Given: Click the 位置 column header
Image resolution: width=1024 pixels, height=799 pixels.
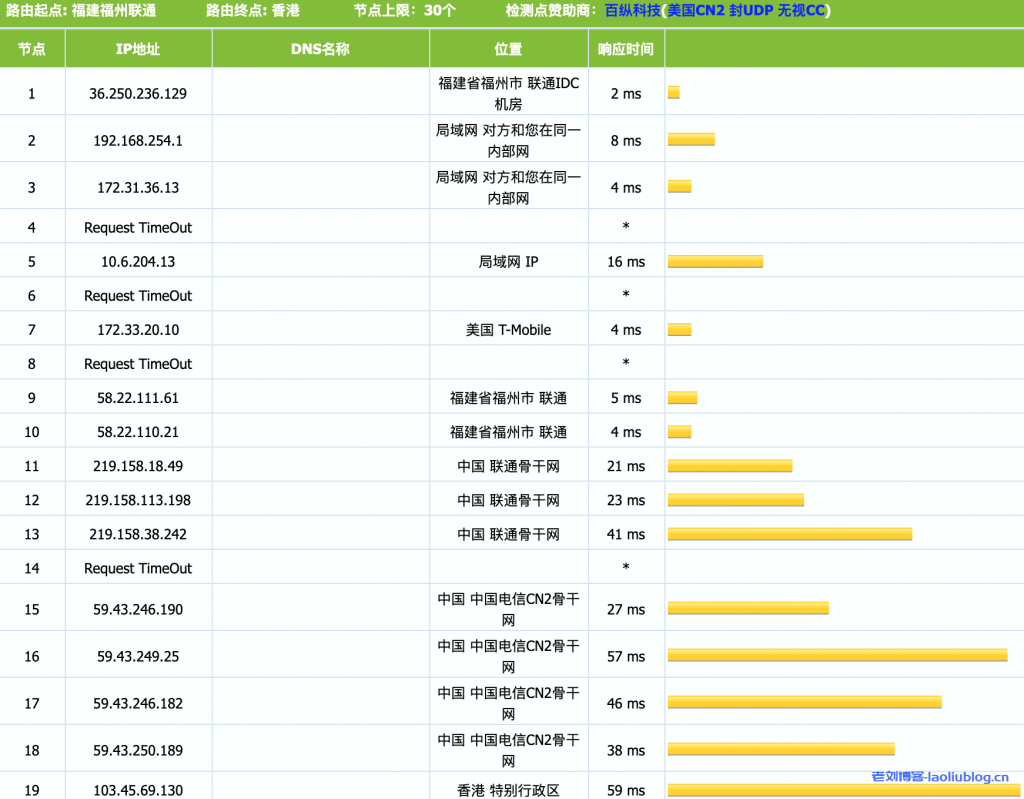Looking at the screenshot, I should pos(508,49).
